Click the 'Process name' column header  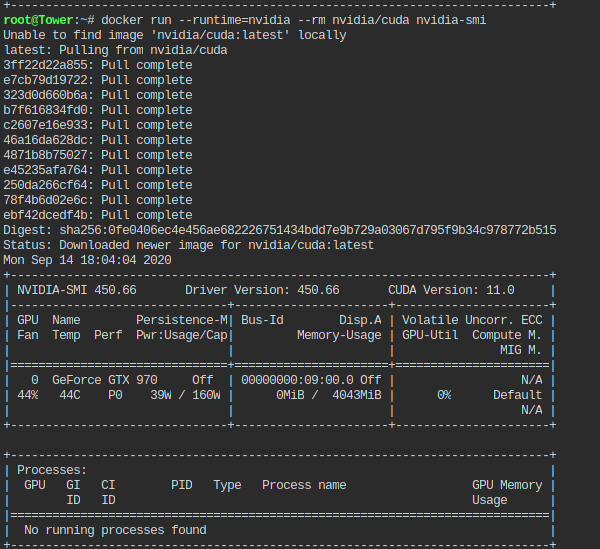coord(304,485)
